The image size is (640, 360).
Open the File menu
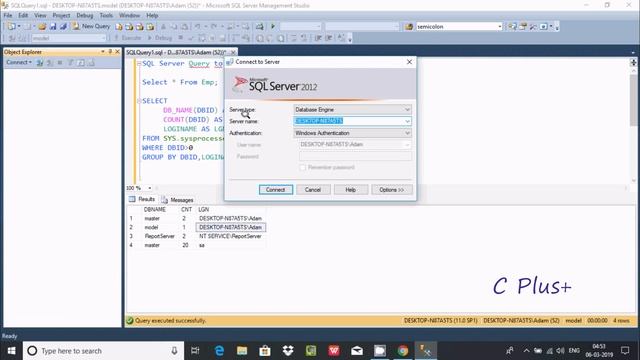[8, 16]
